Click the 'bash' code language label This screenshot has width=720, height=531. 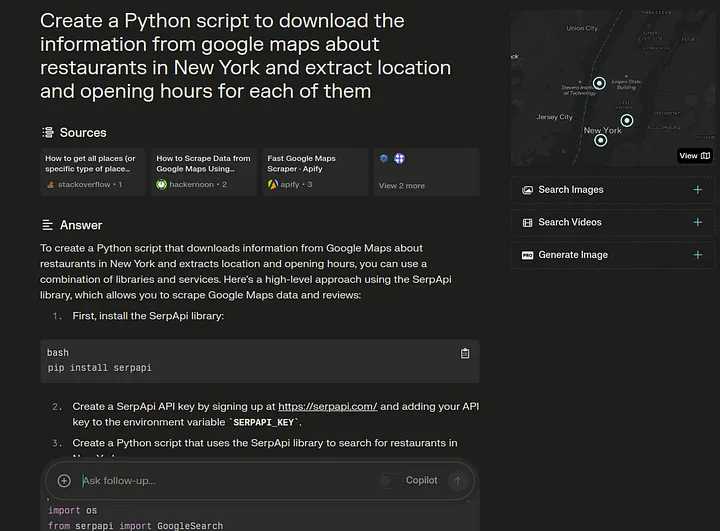(57, 353)
